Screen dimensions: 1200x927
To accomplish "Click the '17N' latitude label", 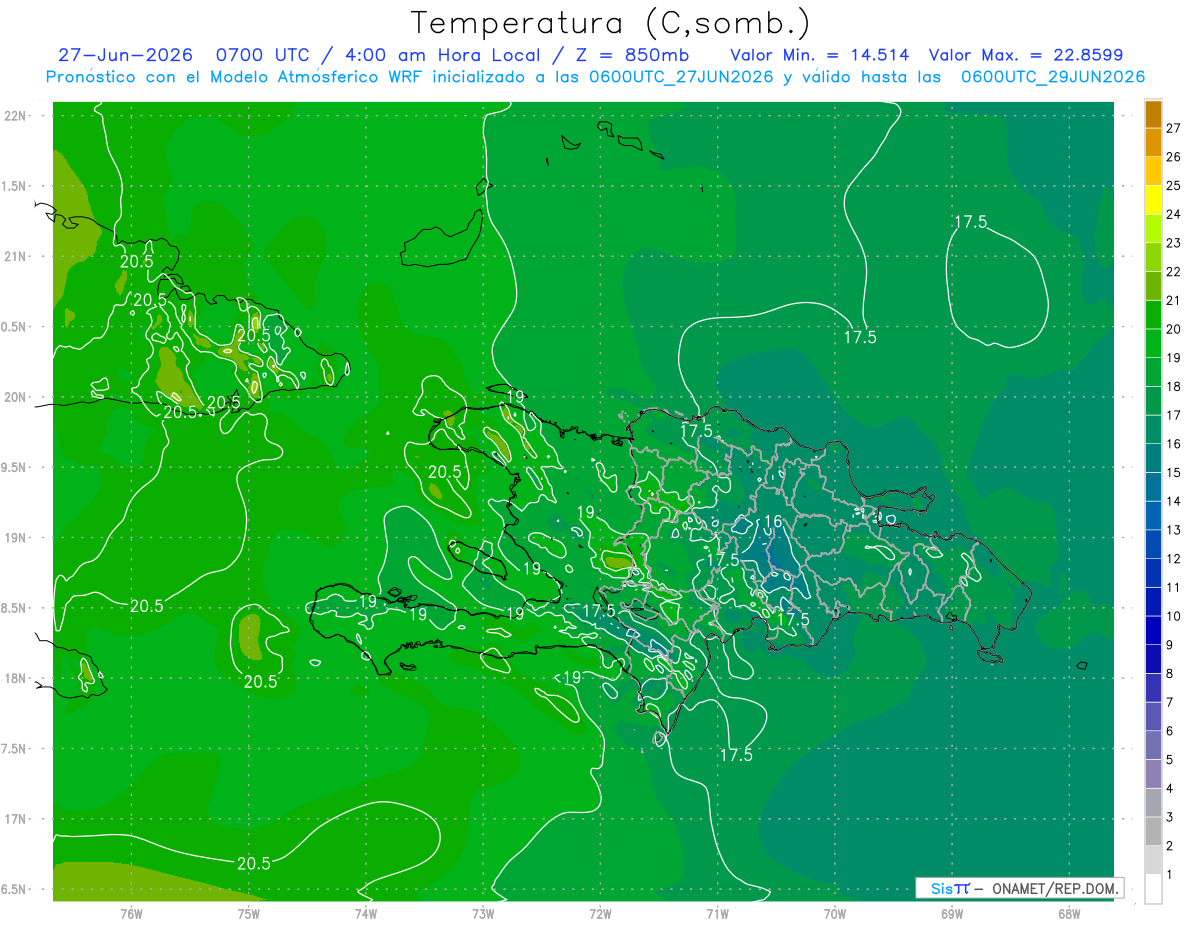I will [x=14, y=819].
